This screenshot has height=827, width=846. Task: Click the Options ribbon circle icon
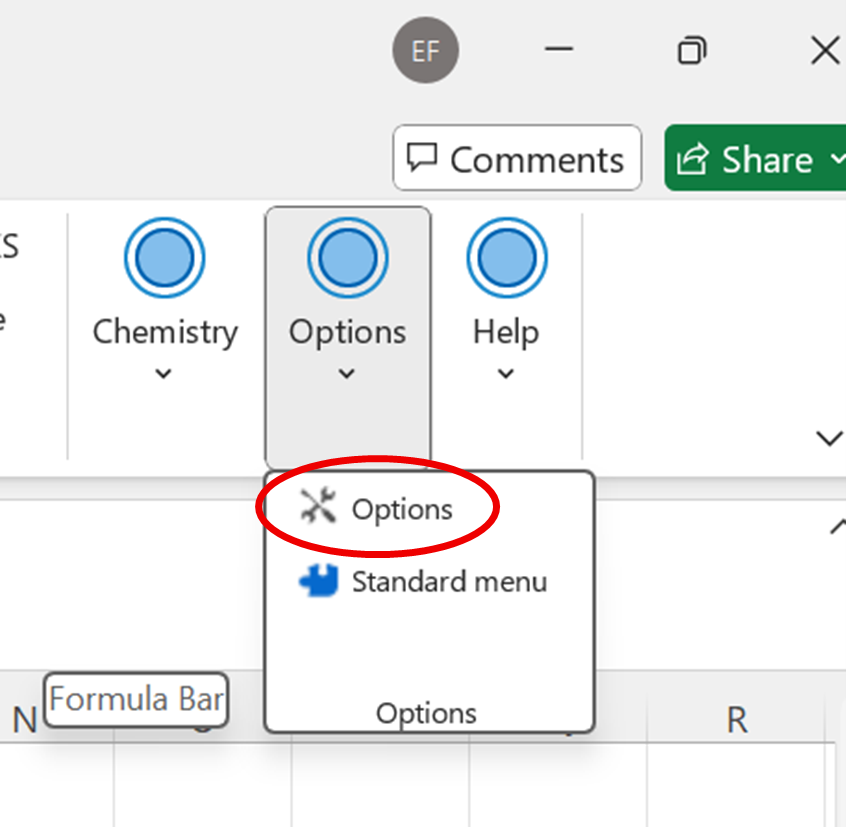click(348, 258)
